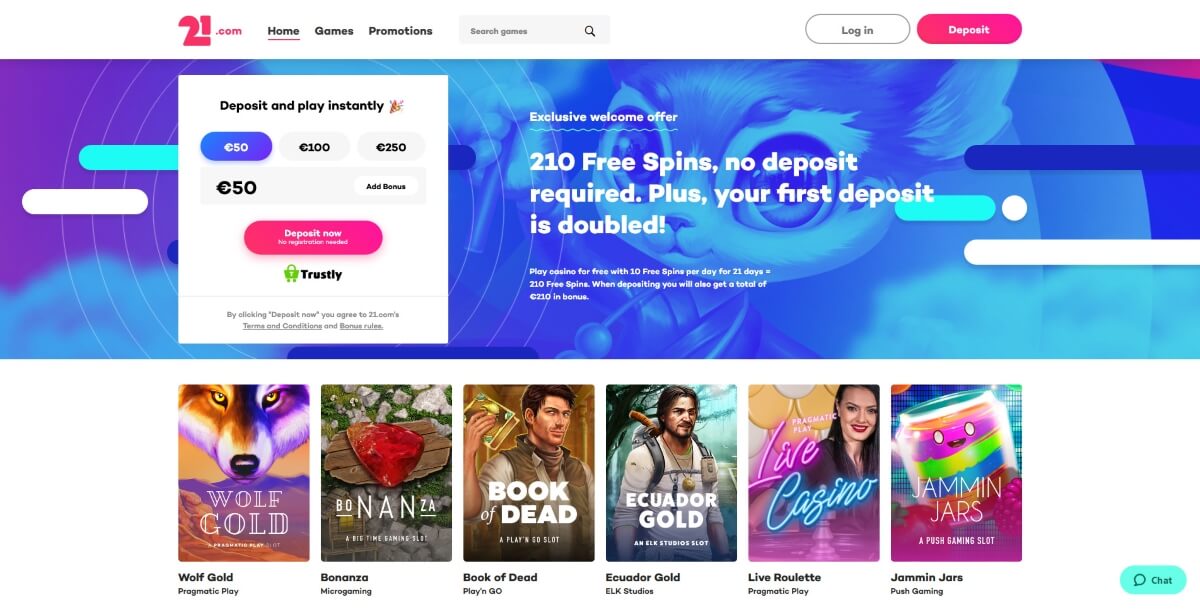1200x609 pixels.
Task: Select the €250 deposit amount
Action: click(391, 147)
